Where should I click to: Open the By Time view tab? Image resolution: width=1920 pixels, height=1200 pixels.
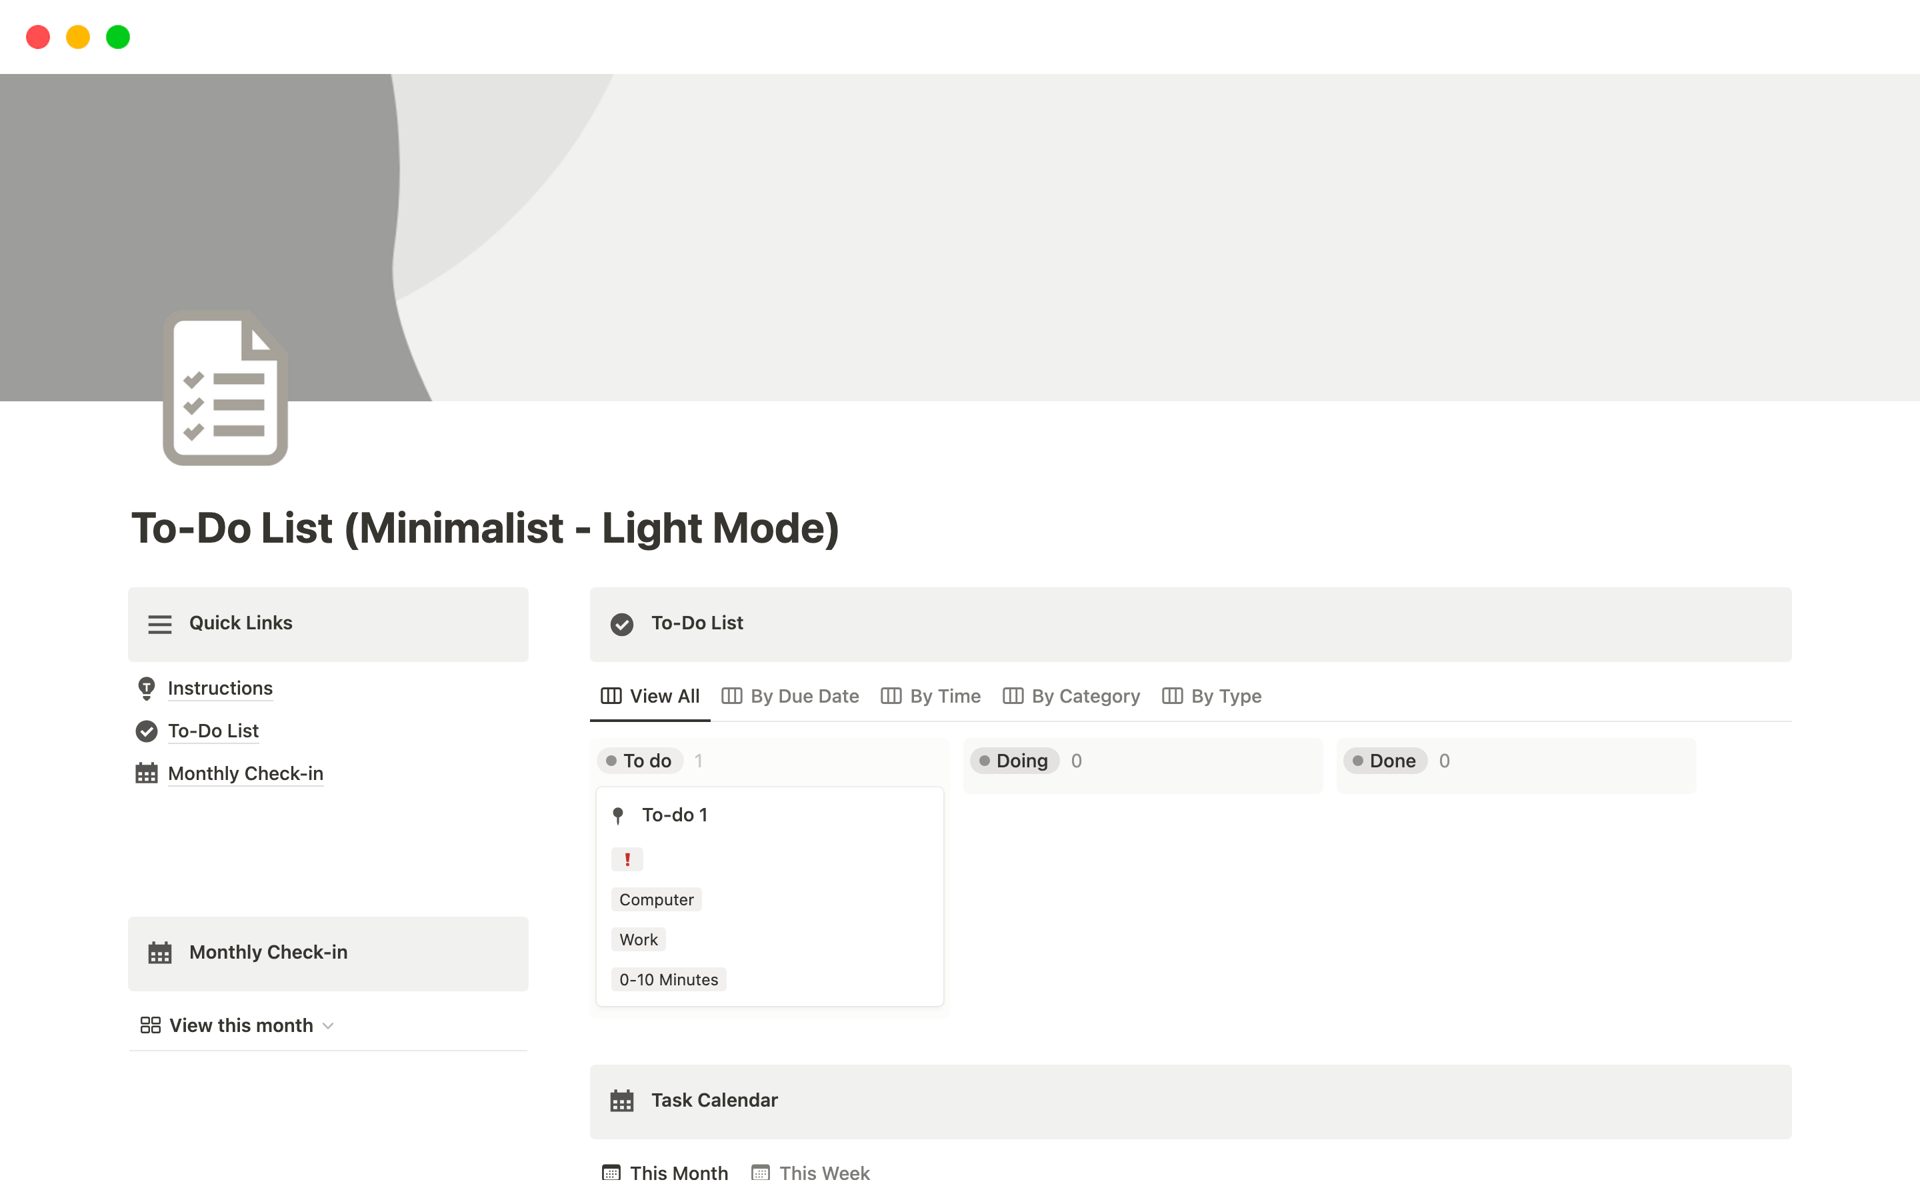click(944, 696)
